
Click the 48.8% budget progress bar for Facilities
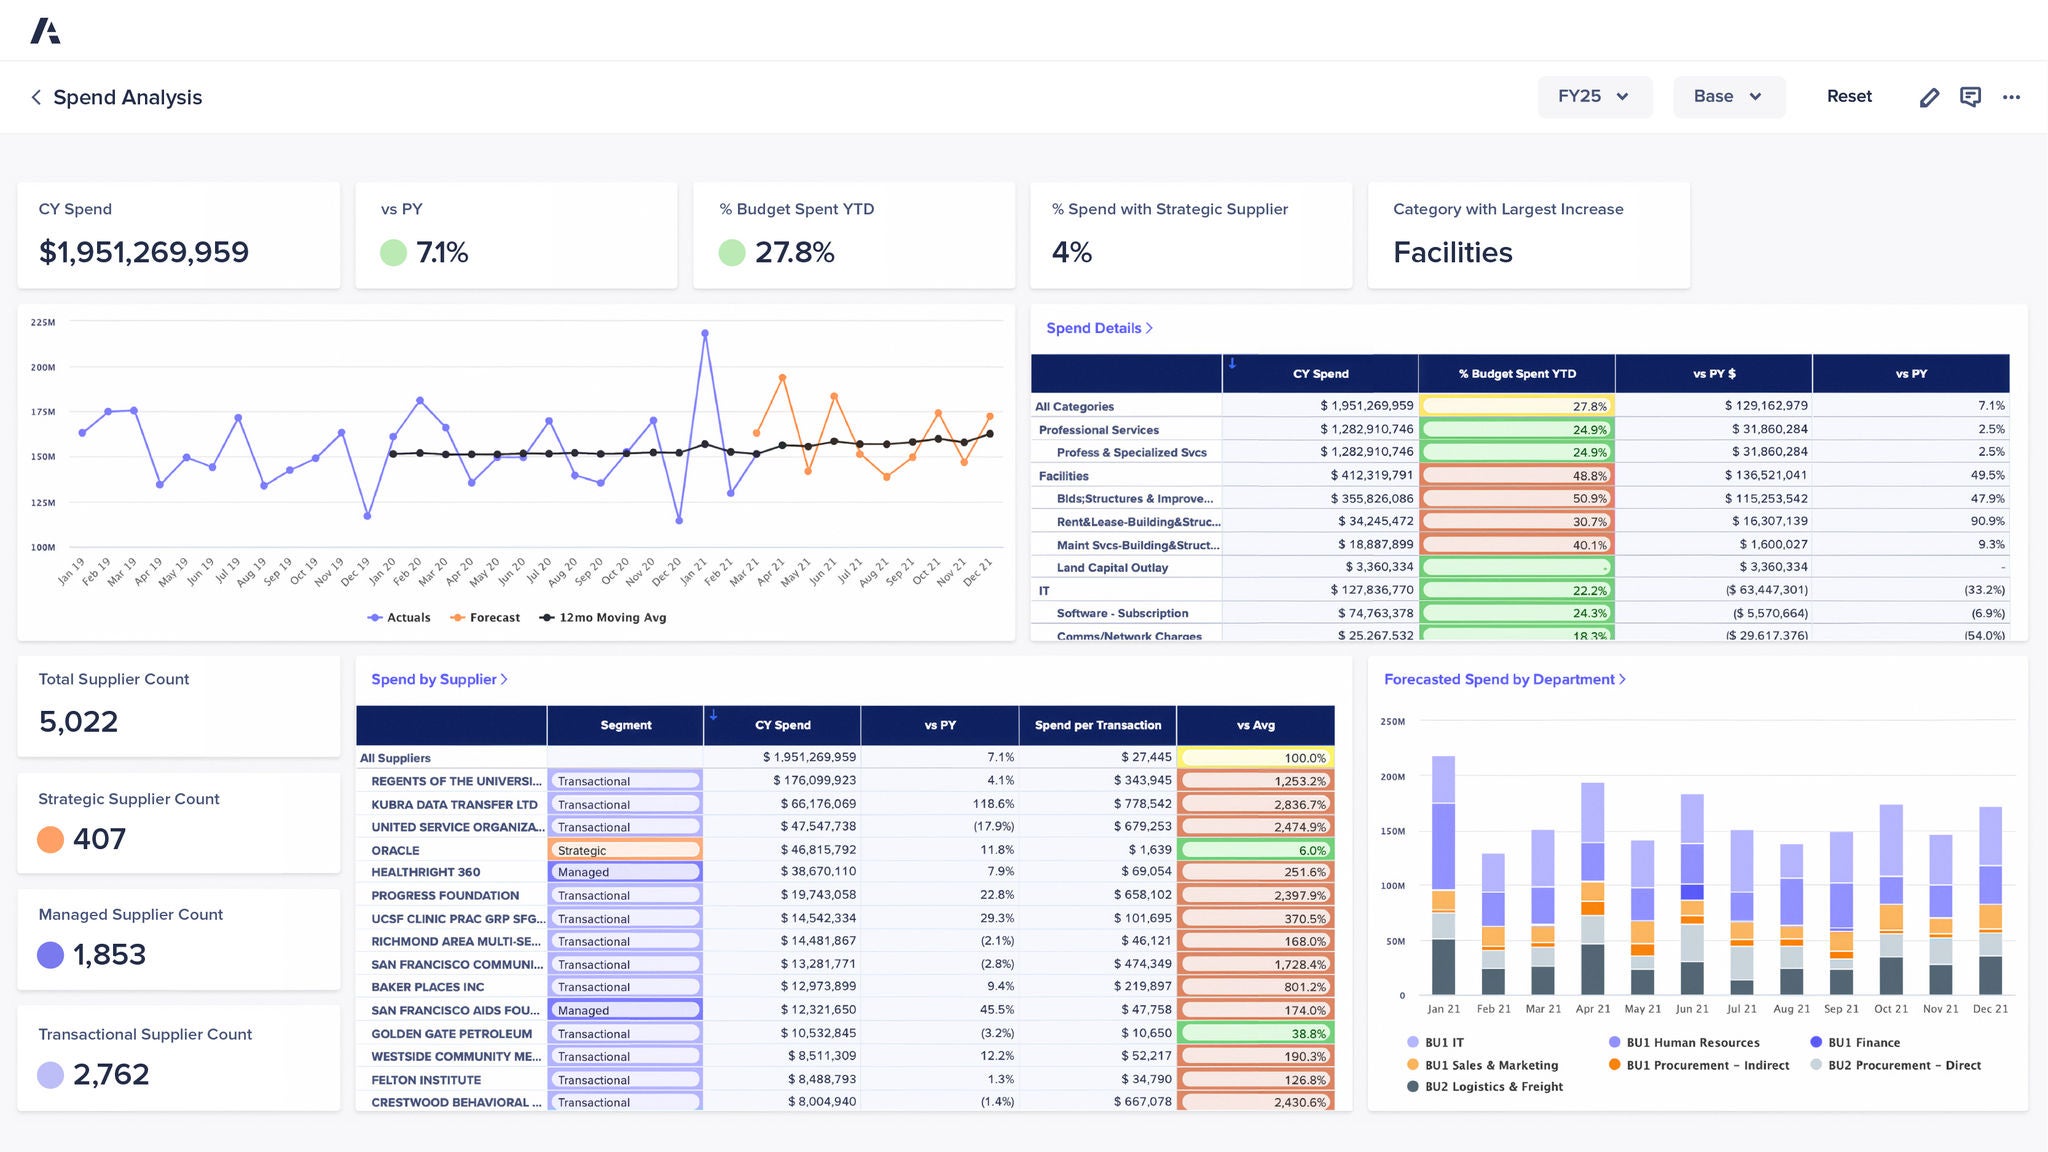click(x=1516, y=475)
